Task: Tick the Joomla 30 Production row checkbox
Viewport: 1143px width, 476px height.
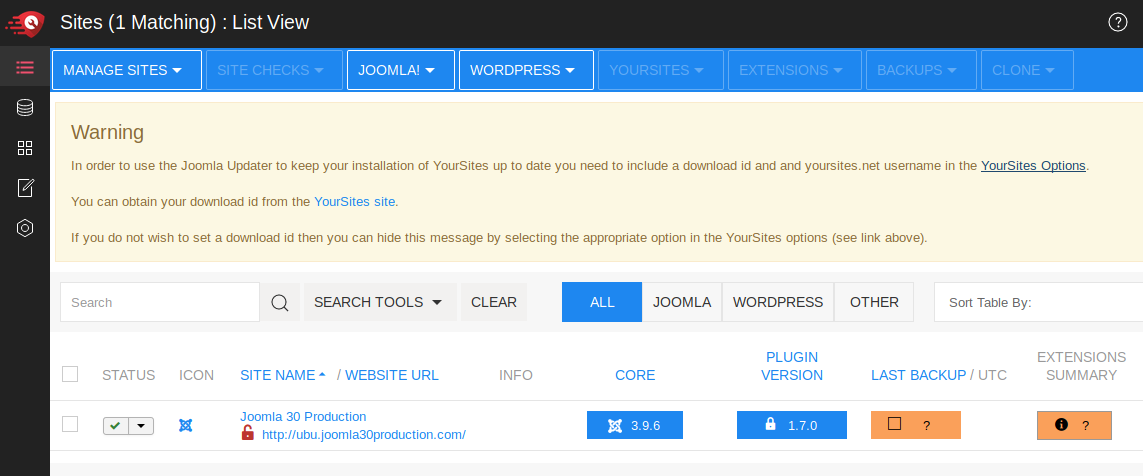Action: tap(70, 424)
